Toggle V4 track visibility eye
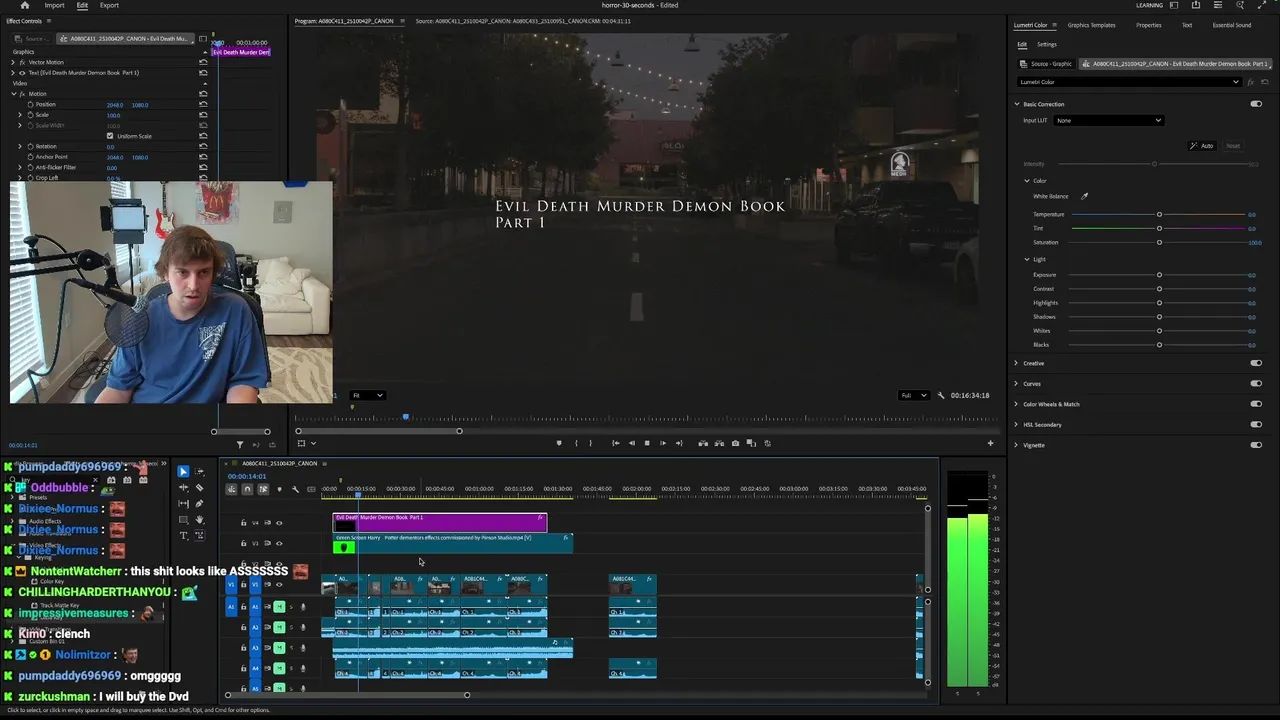 (279, 522)
